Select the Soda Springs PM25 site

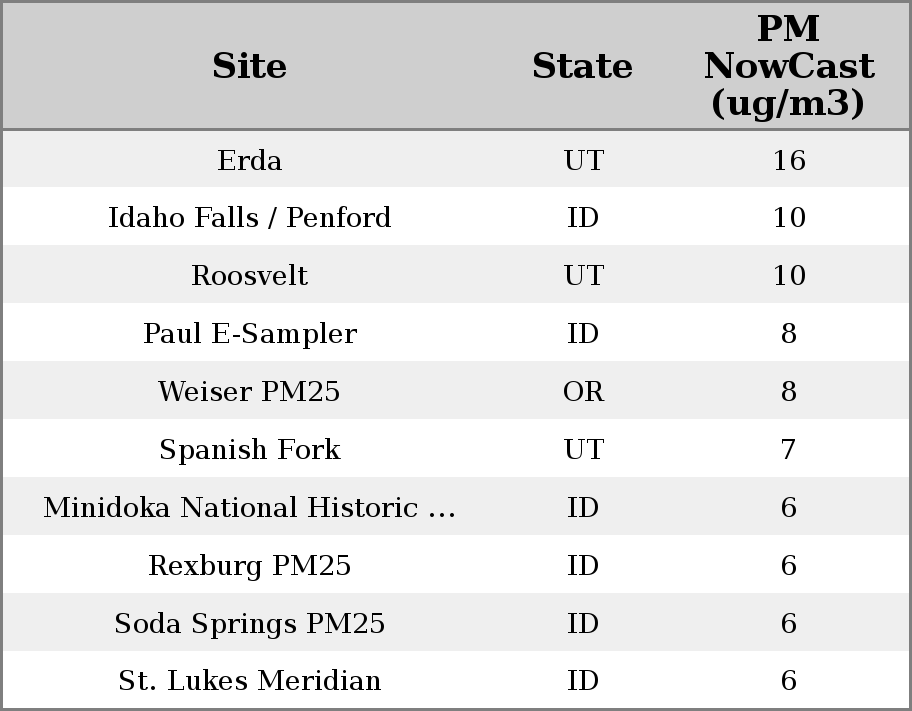click(x=249, y=624)
